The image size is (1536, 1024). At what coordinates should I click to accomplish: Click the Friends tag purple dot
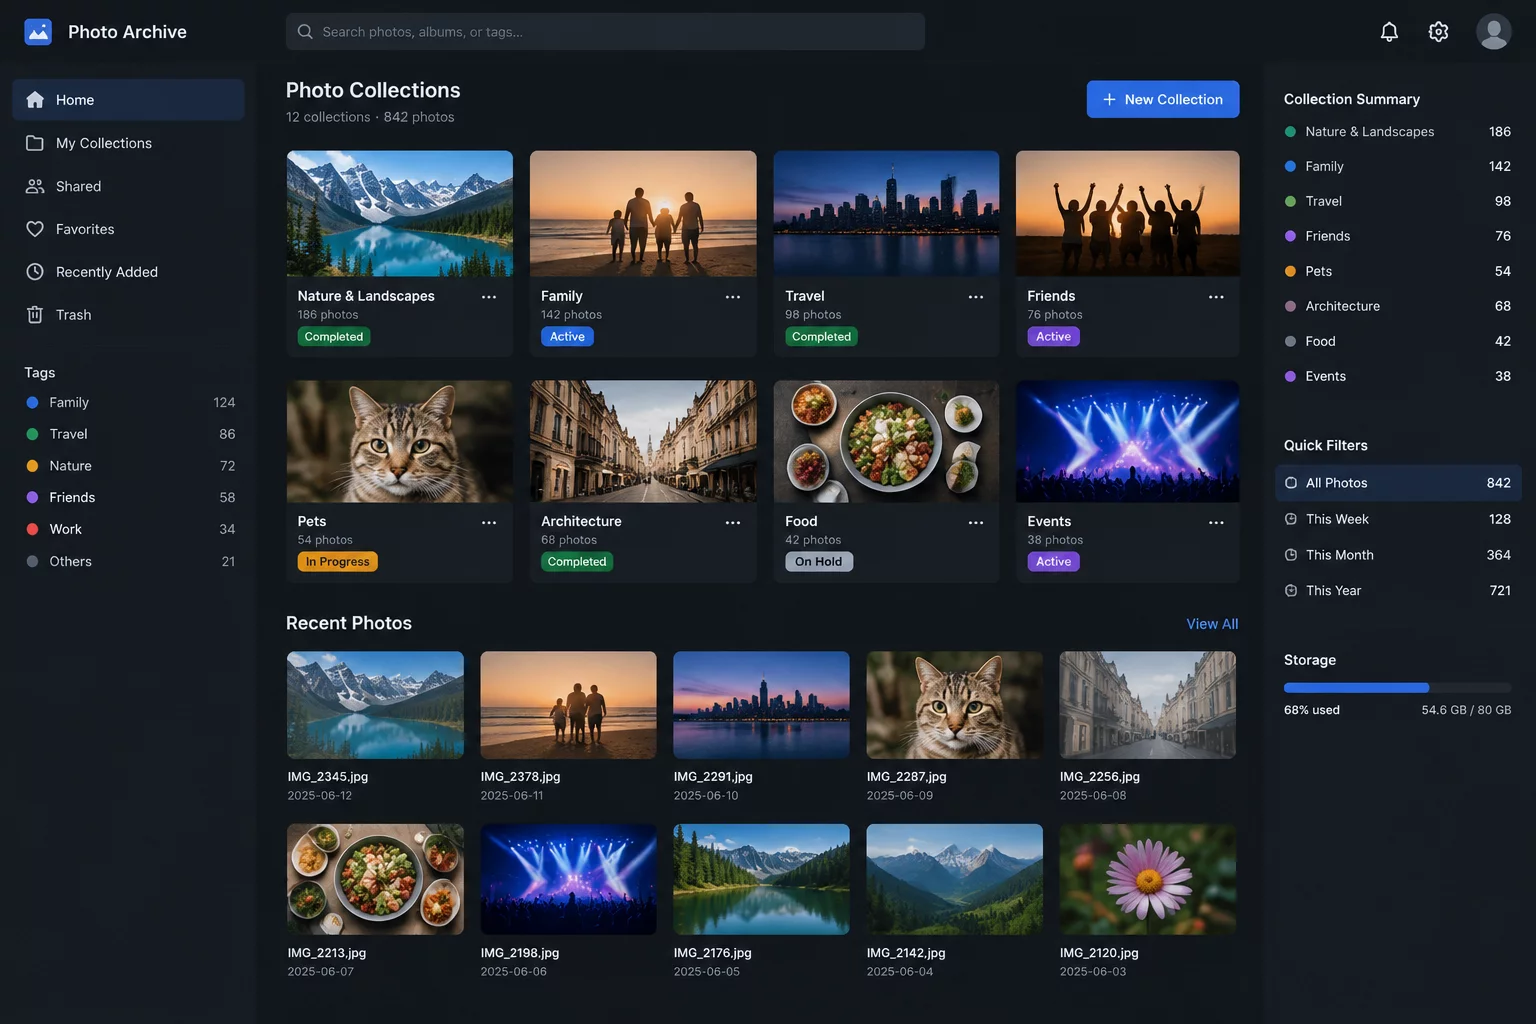click(x=32, y=498)
